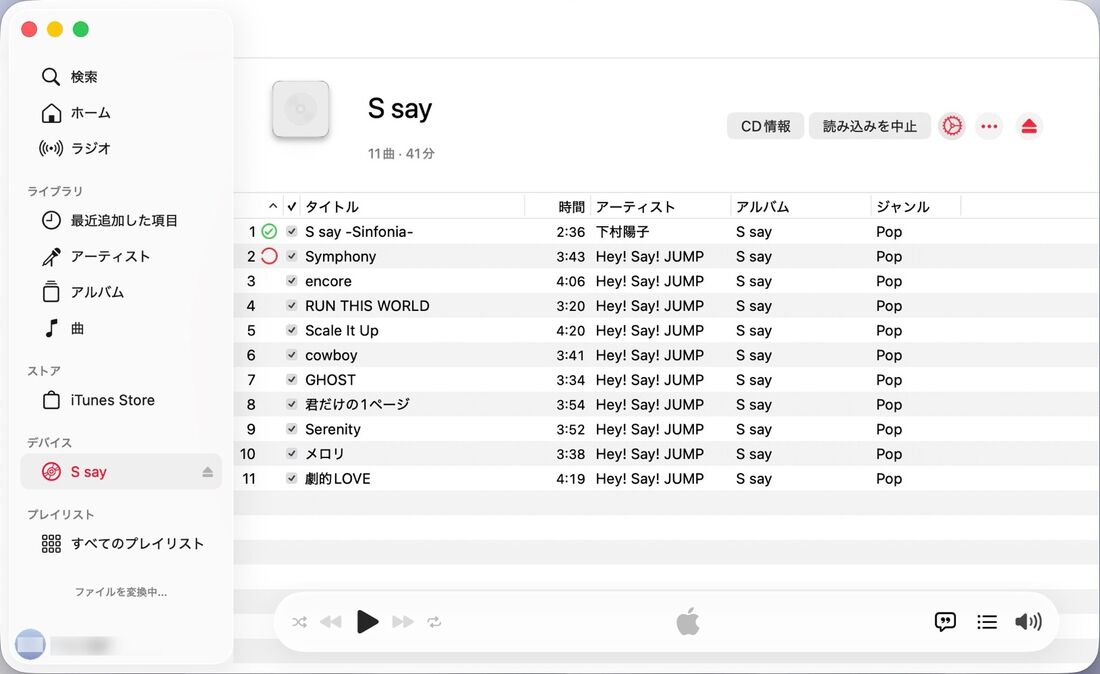Click the 4:20 duration of Scale It Up
1100x674 pixels.
pos(570,330)
